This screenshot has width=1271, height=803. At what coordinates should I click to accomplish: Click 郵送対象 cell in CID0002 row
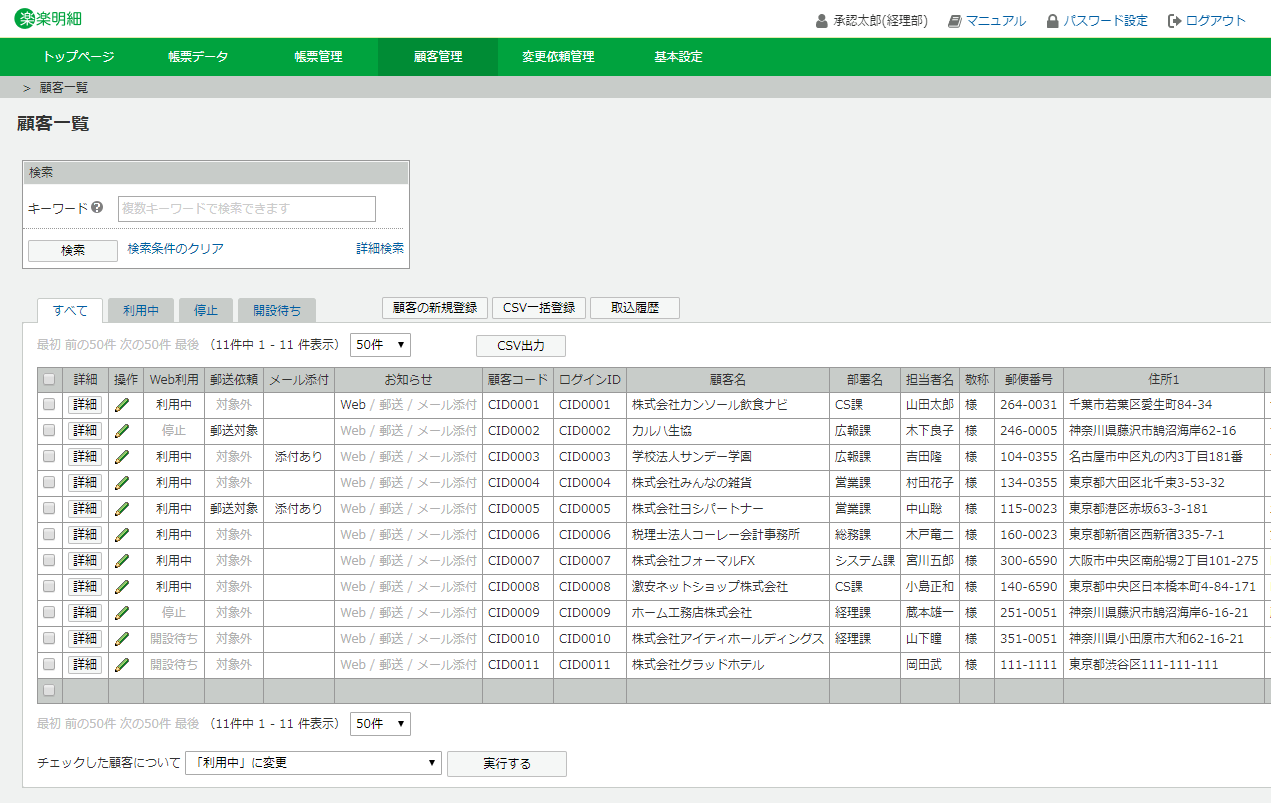[x=234, y=431]
